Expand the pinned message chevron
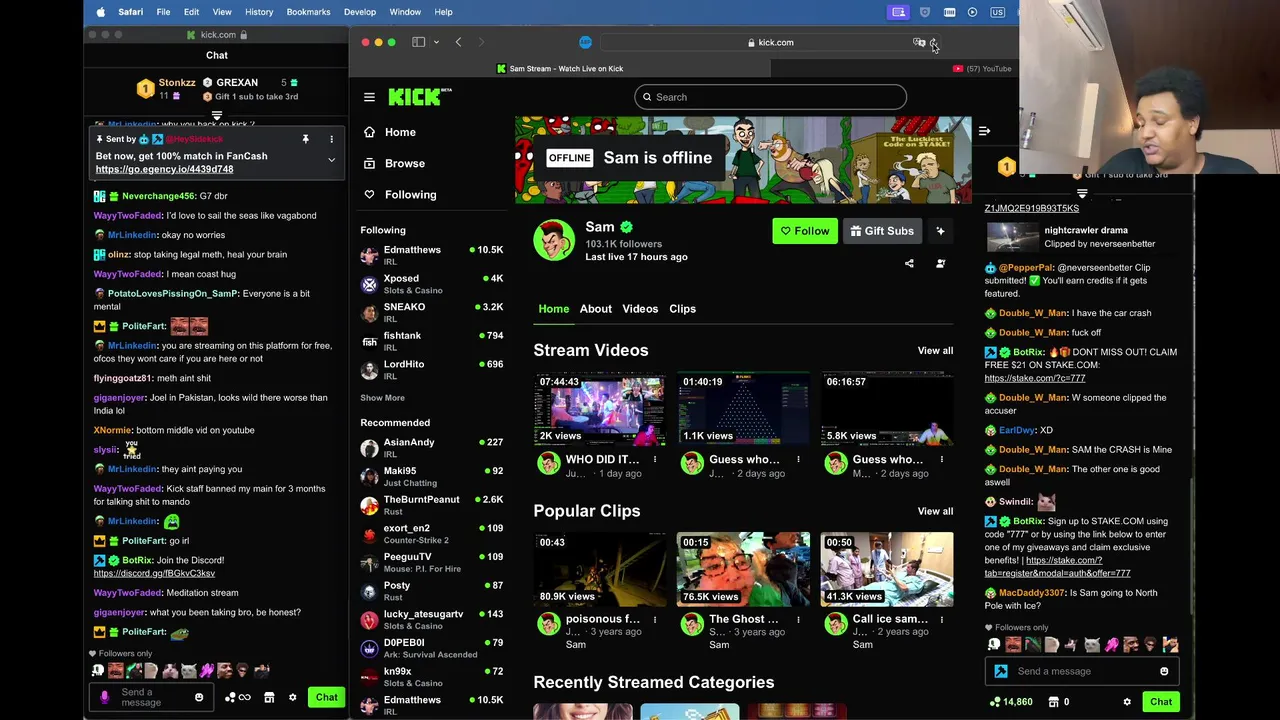The width and height of the screenshot is (1280, 720). click(x=331, y=160)
